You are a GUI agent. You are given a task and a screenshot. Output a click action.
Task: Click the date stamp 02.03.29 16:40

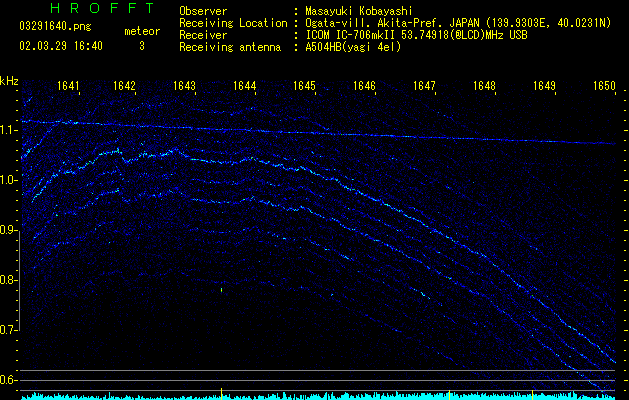[x=61, y=46]
